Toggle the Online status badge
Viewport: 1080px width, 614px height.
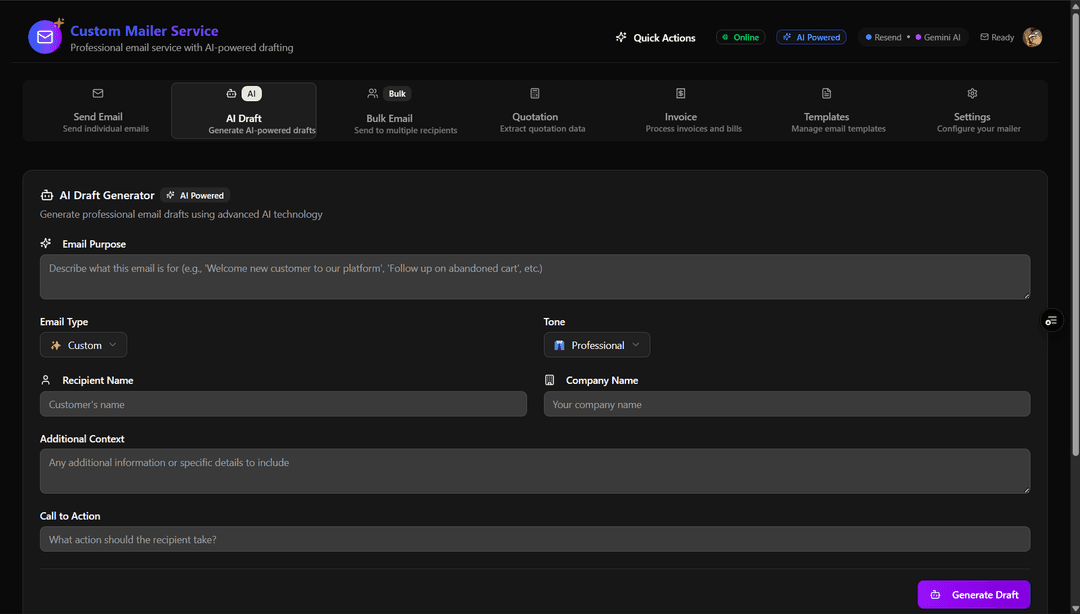[740, 36]
